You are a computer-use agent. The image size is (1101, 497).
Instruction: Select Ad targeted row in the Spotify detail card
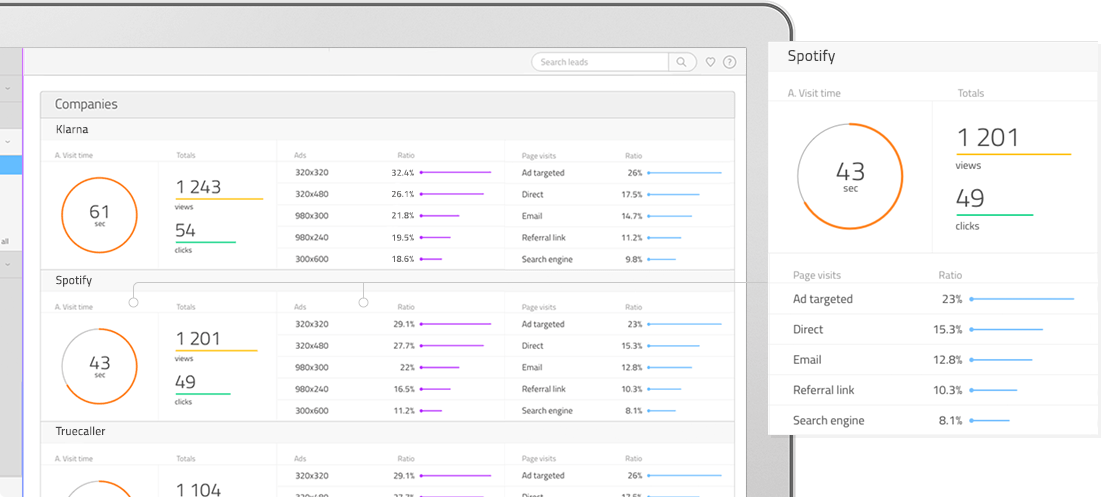point(934,299)
